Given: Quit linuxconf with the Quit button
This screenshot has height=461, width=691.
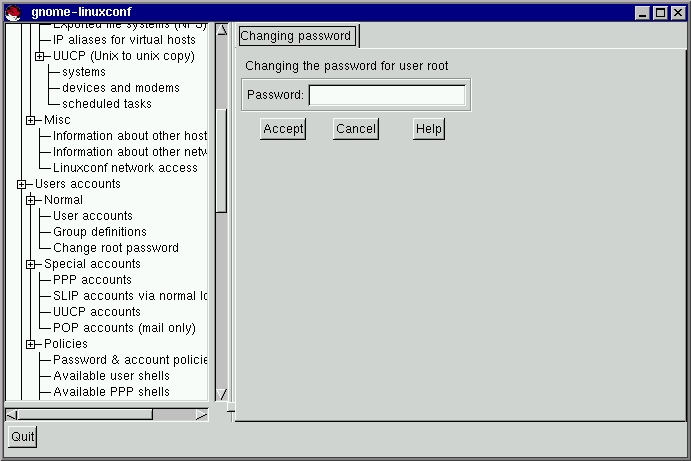Looking at the screenshot, I should tap(22, 436).
